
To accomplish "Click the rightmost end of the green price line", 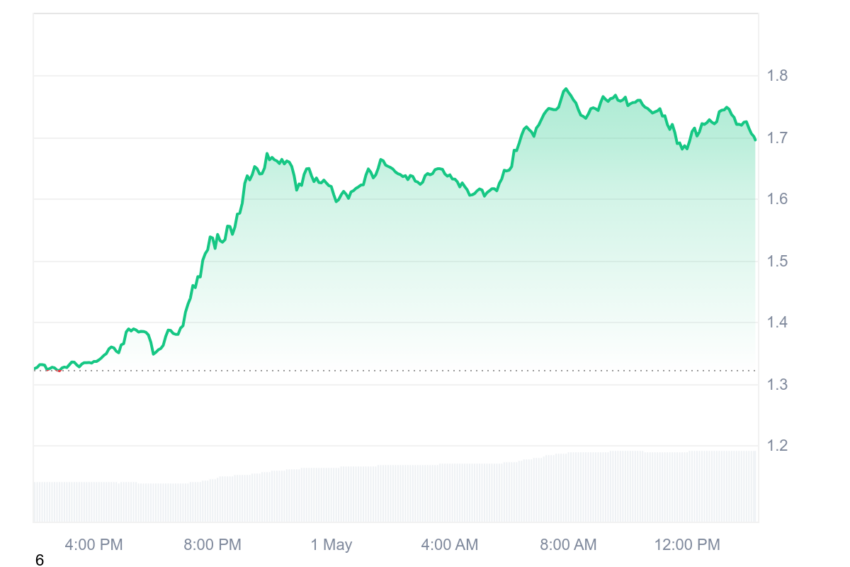I will [x=755, y=139].
